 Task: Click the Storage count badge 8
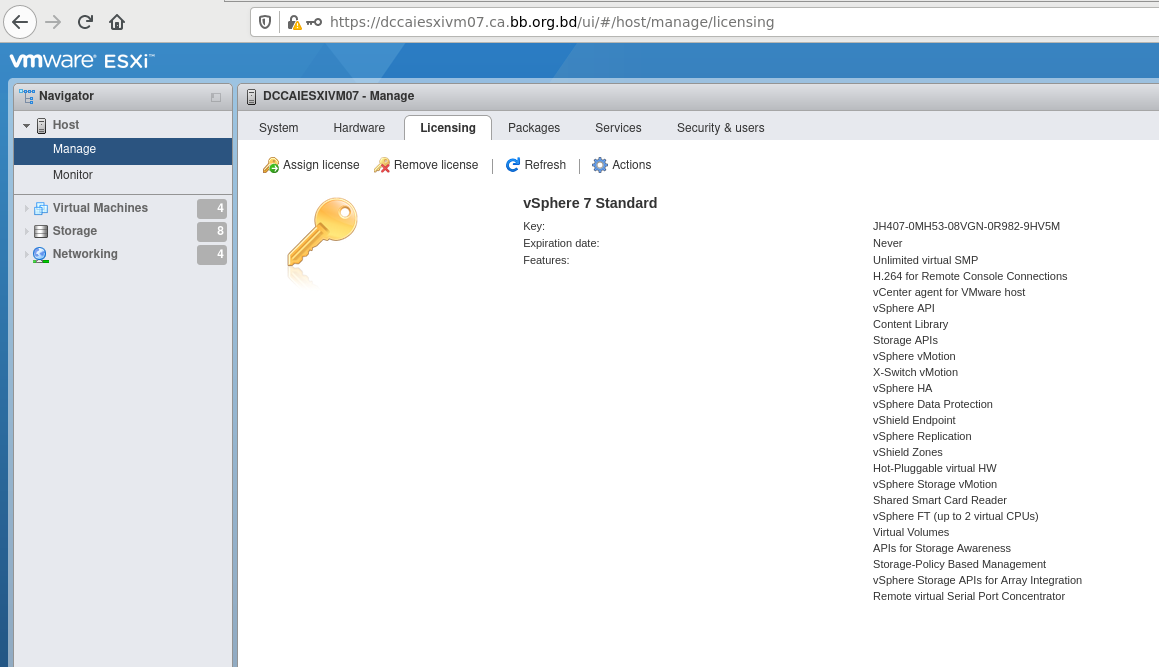click(x=211, y=231)
